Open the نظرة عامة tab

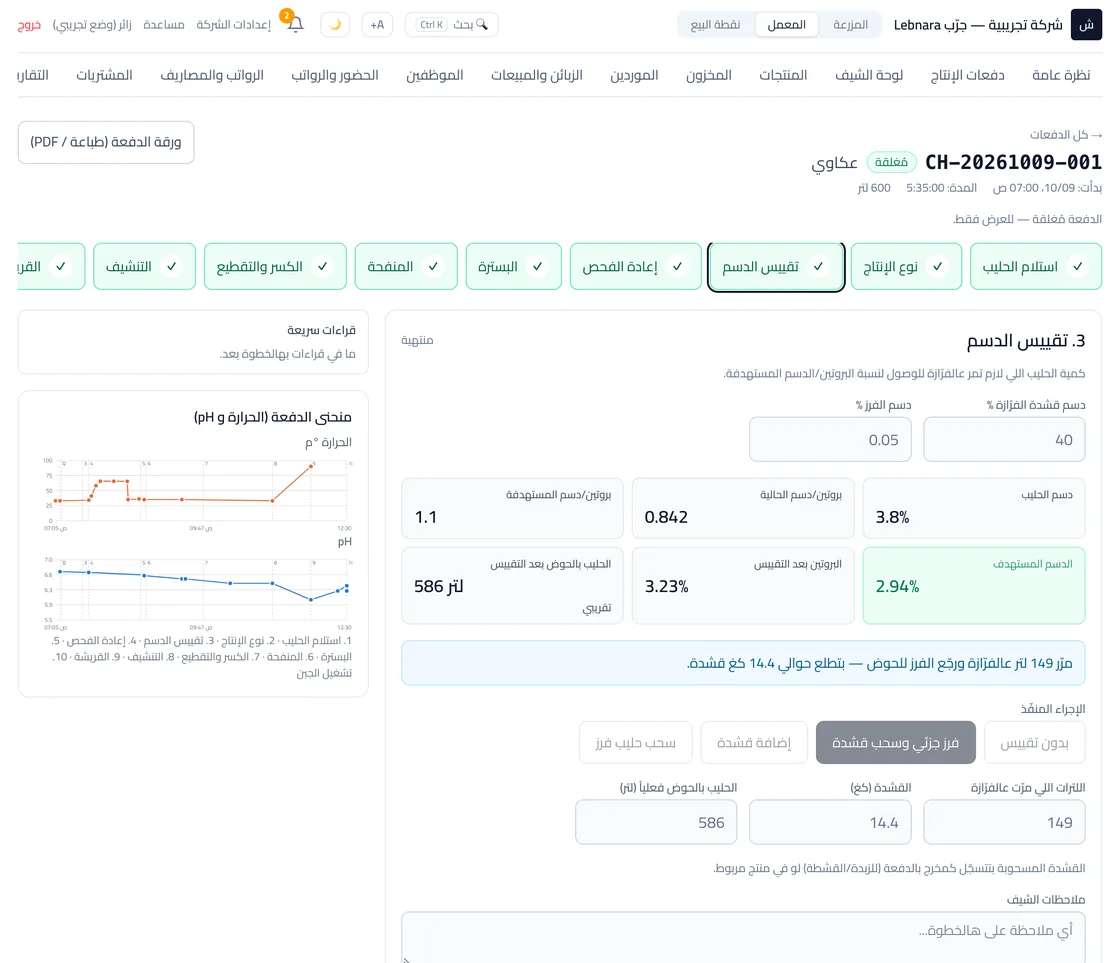coord(1061,75)
